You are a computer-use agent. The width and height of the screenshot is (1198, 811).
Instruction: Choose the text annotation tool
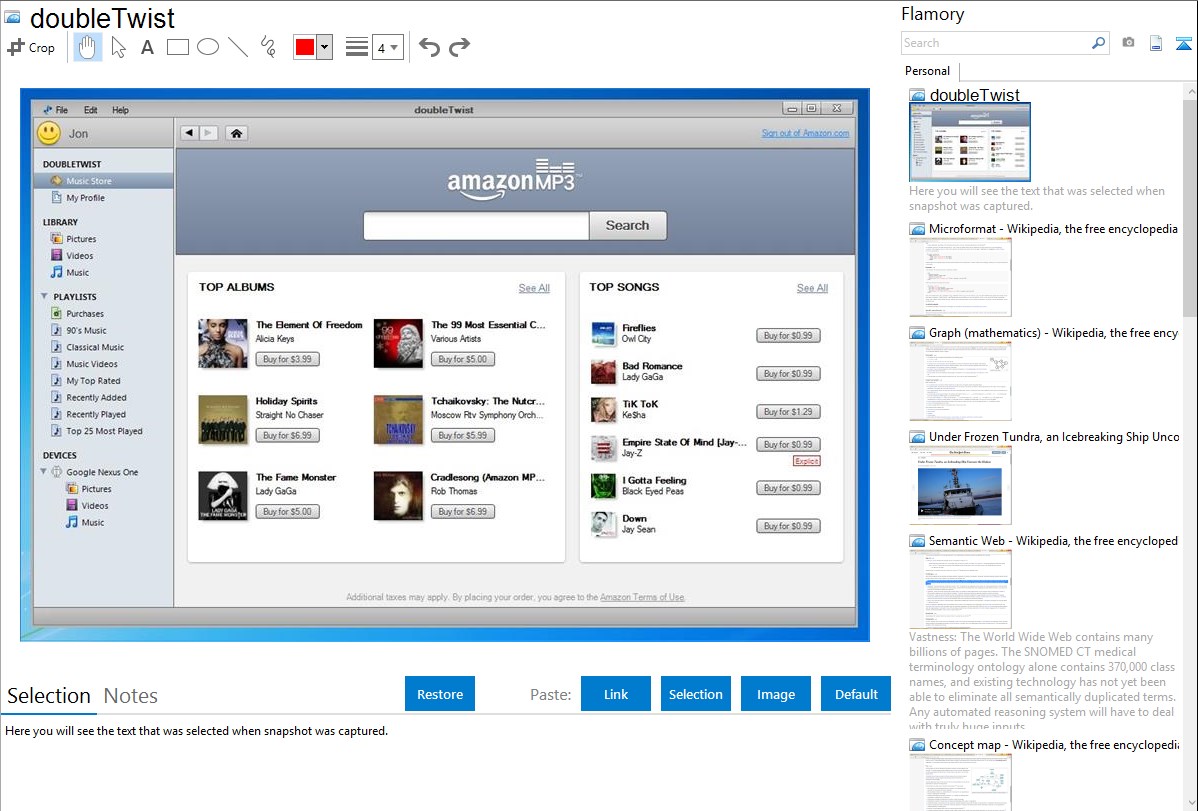pos(147,47)
